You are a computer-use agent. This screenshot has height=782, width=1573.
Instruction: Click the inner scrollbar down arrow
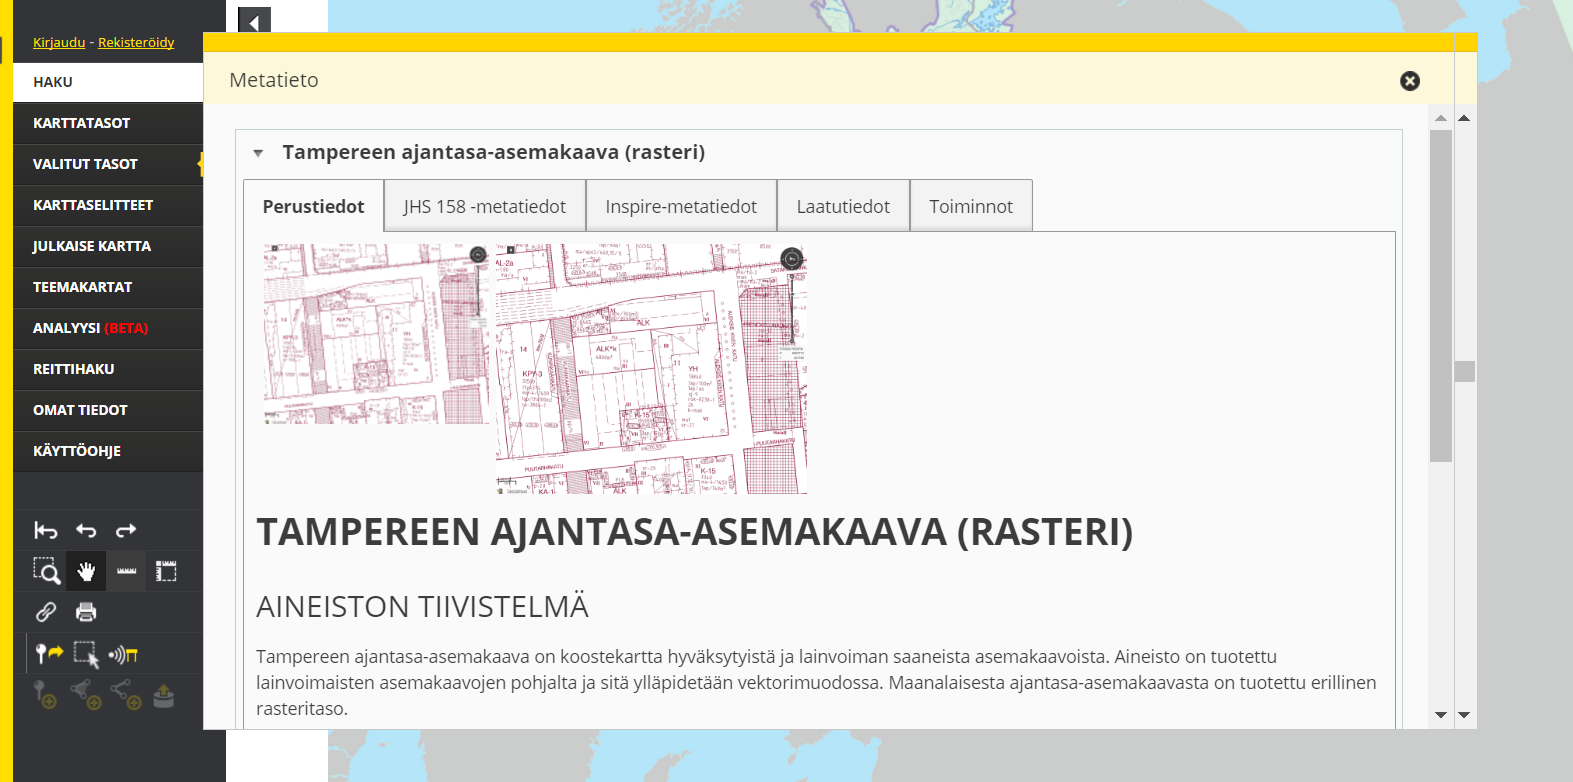tap(1441, 714)
